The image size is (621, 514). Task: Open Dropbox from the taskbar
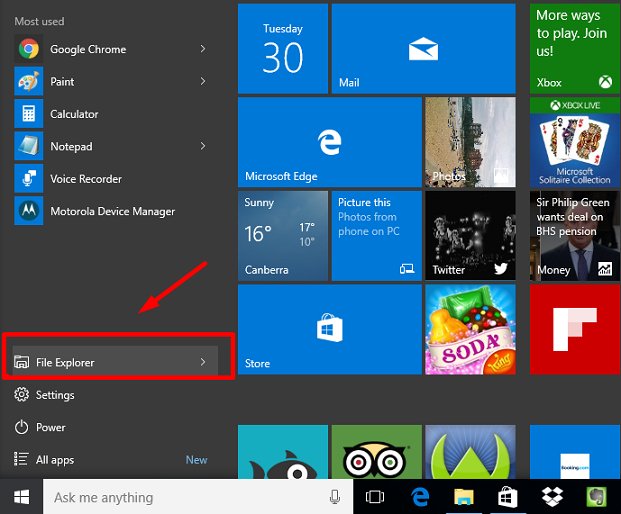point(551,497)
